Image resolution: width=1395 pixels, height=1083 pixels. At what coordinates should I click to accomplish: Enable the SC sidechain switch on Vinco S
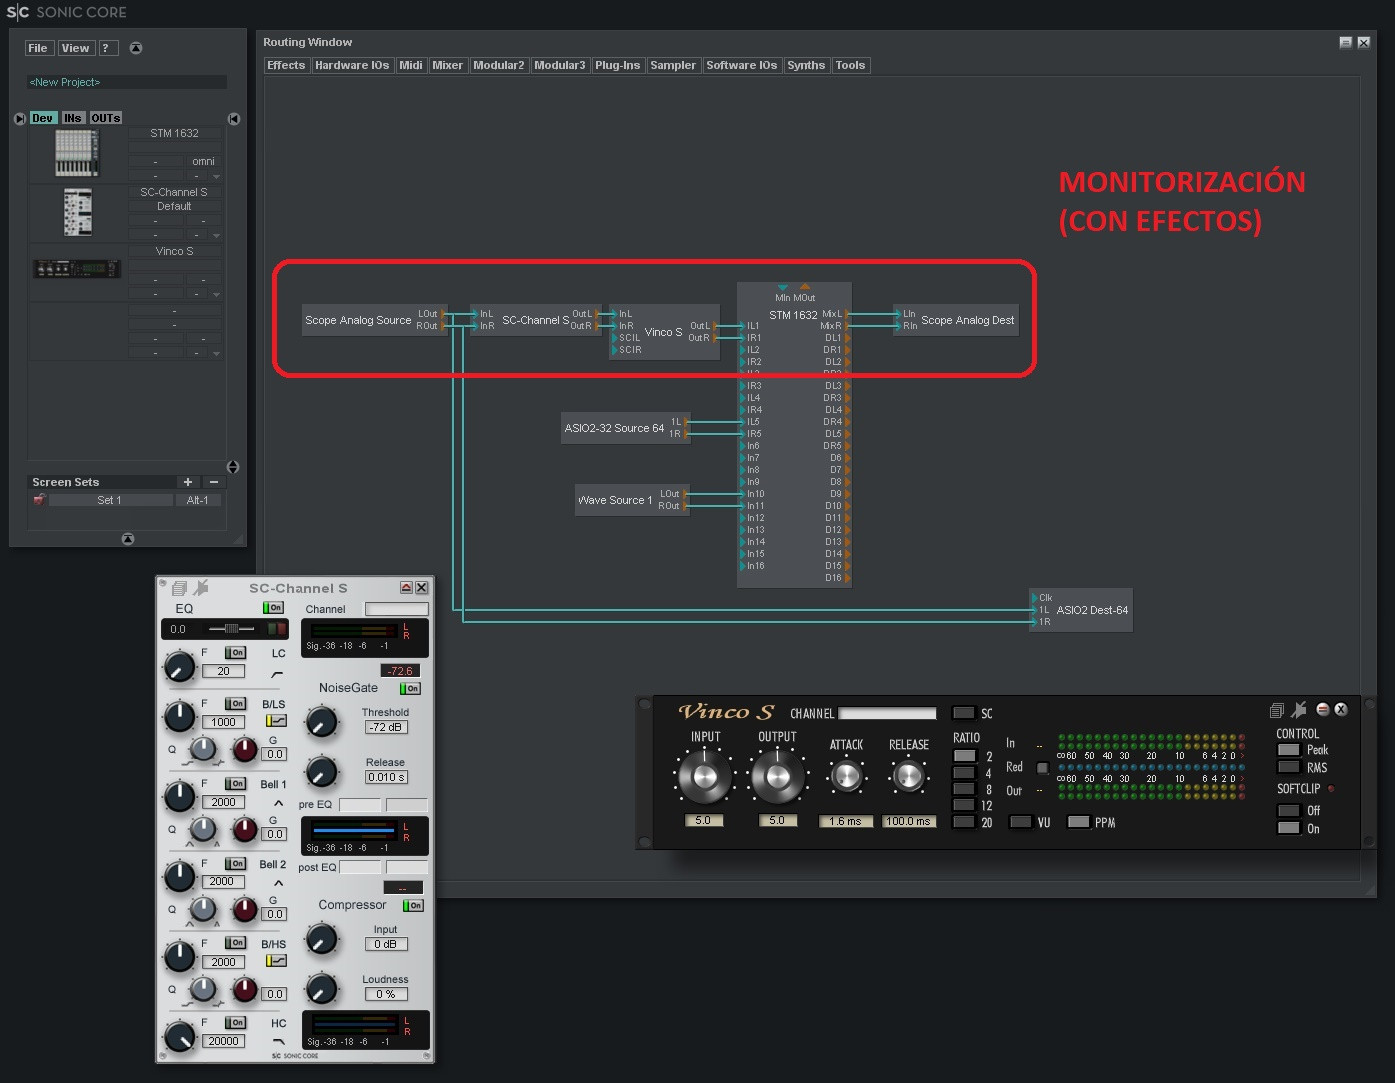click(964, 713)
